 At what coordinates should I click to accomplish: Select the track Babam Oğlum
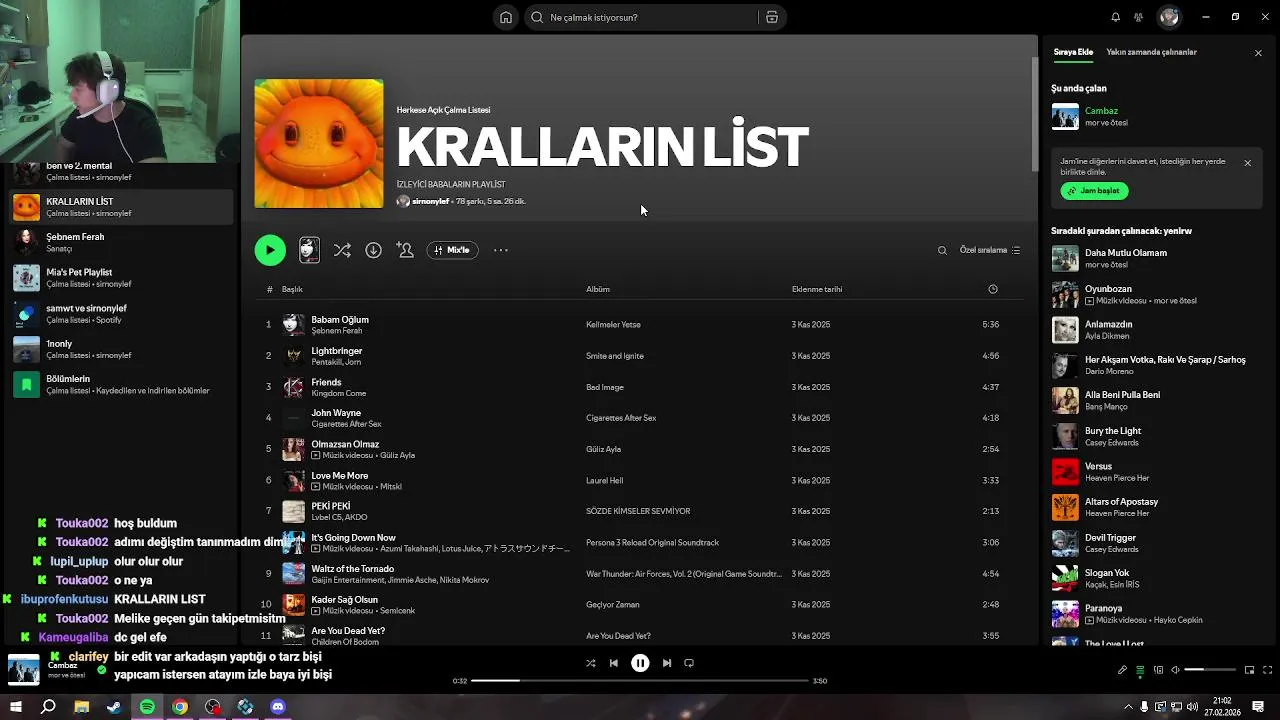point(340,320)
